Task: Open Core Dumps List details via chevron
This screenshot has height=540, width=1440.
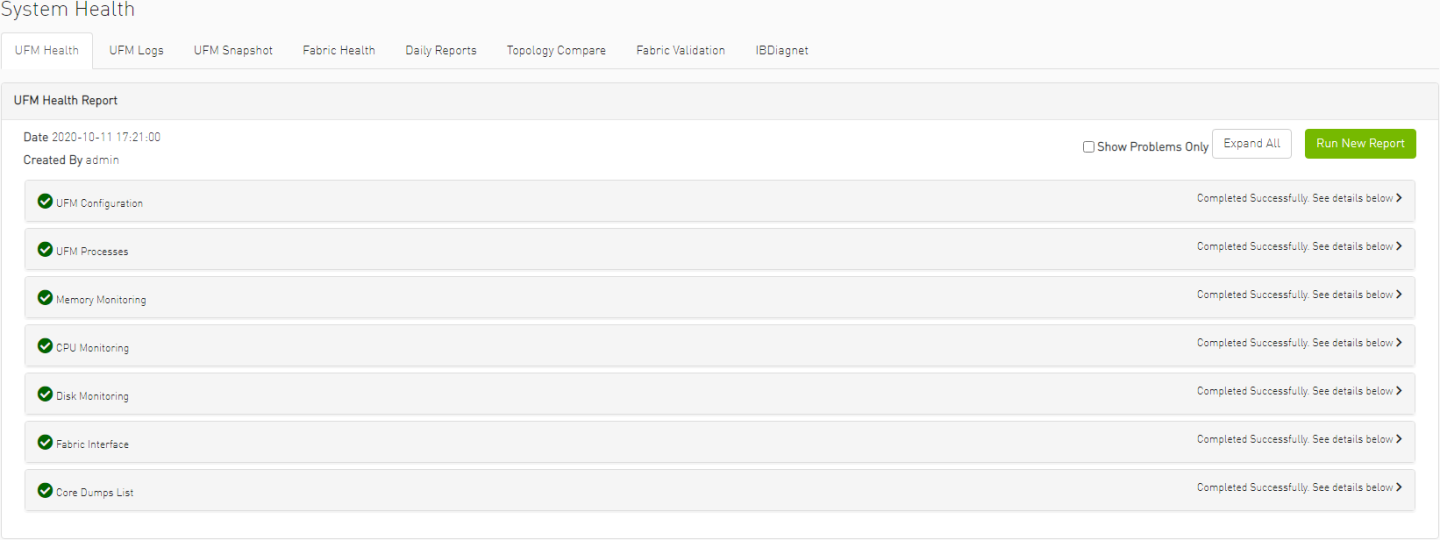Action: pyautogui.click(x=1399, y=487)
